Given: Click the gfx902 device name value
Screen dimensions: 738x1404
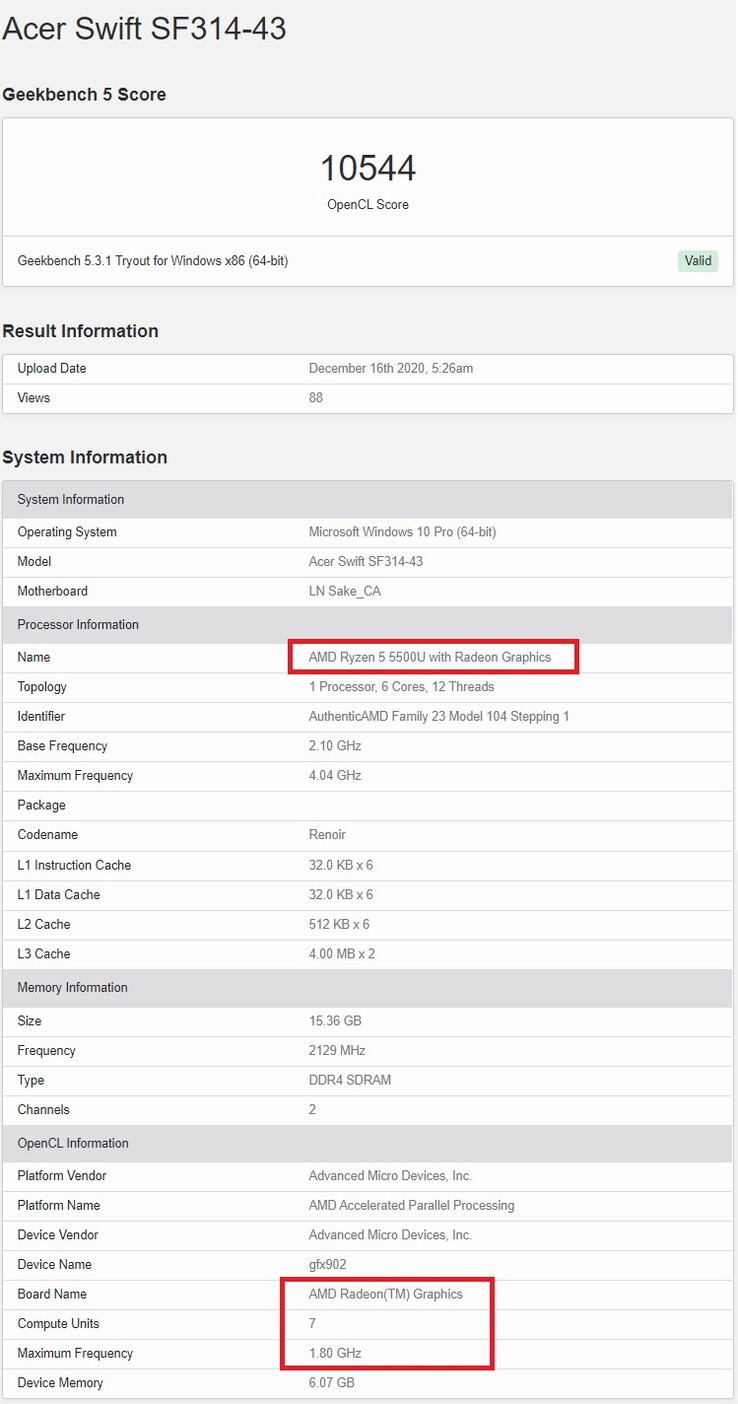Looking at the screenshot, I should pyautogui.click(x=328, y=1265).
